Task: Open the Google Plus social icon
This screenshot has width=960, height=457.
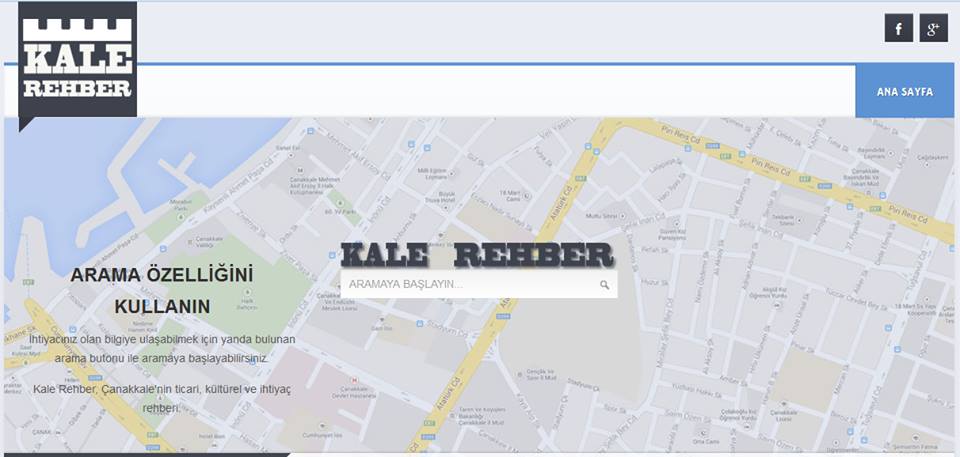Action: coord(933,28)
